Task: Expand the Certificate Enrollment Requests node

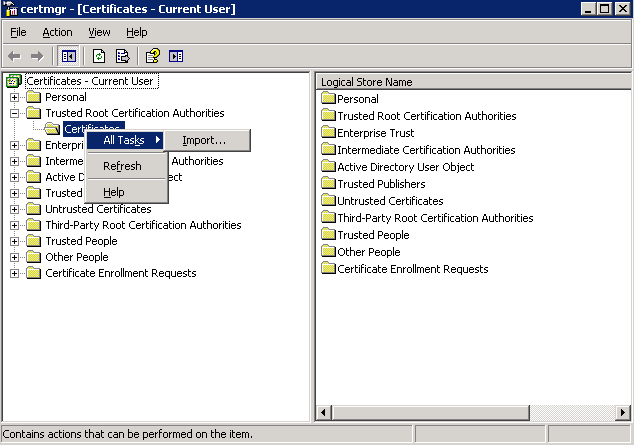Action: (x=14, y=273)
